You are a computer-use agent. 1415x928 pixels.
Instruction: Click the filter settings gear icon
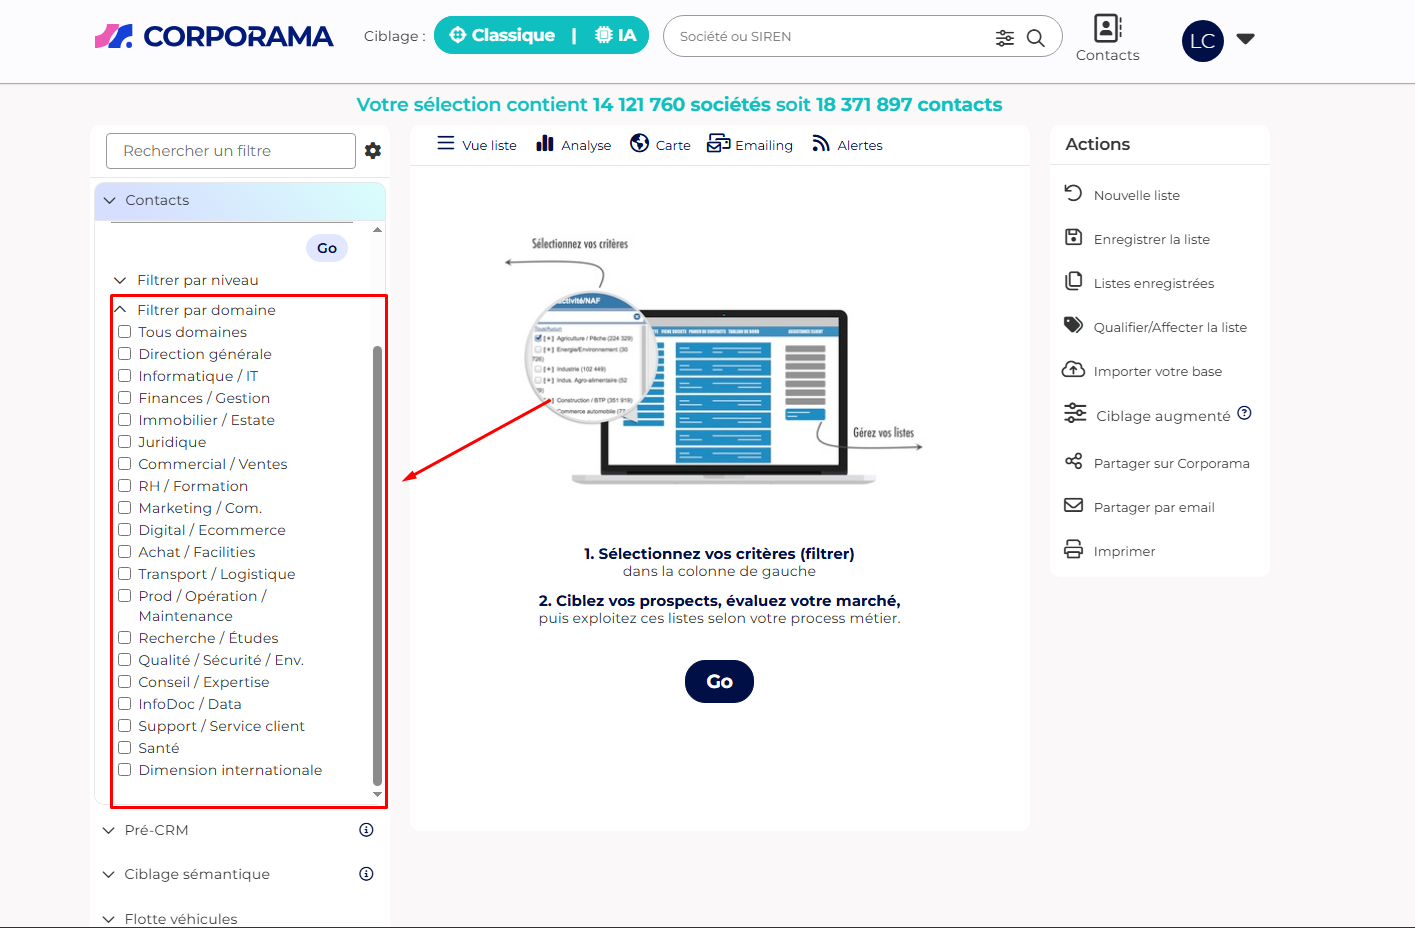click(x=373, y=151)
